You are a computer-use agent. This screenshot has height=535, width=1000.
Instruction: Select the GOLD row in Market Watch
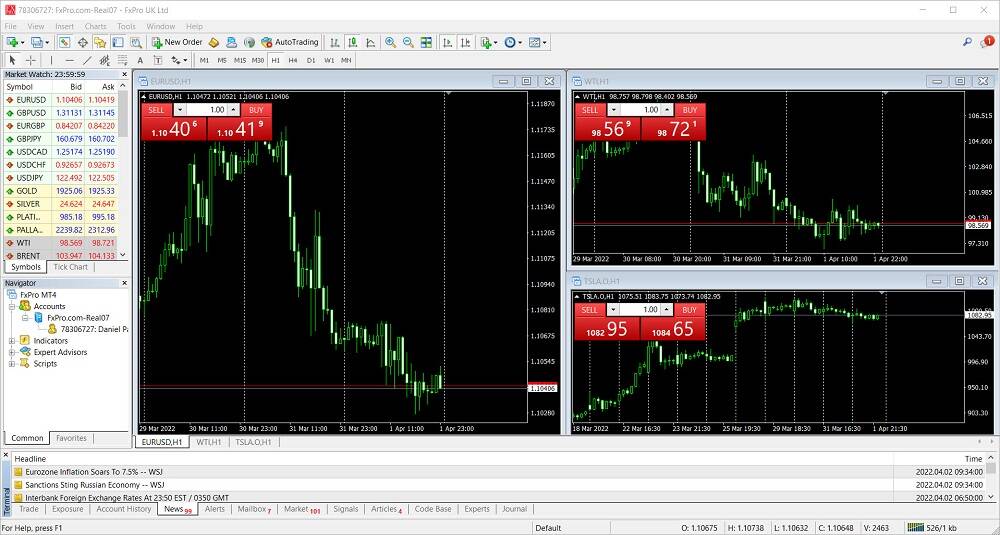coord(27,190)
